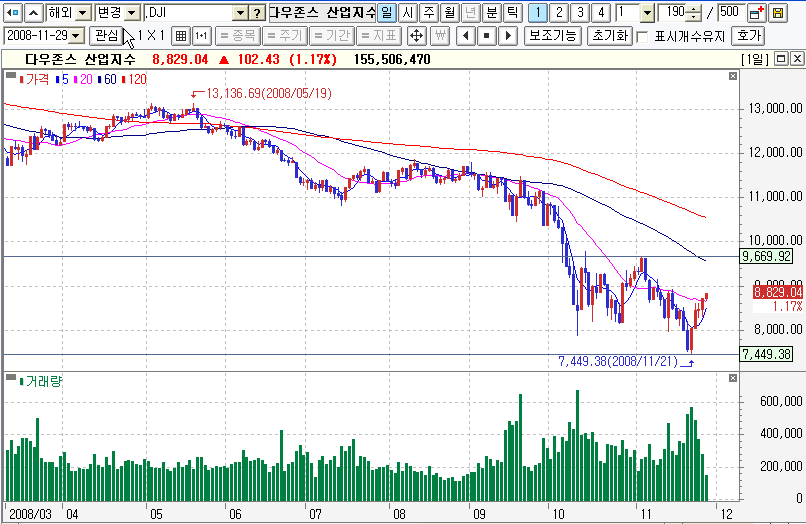Click the 보조기능 button
806x524 pixels.
point(552,36)
